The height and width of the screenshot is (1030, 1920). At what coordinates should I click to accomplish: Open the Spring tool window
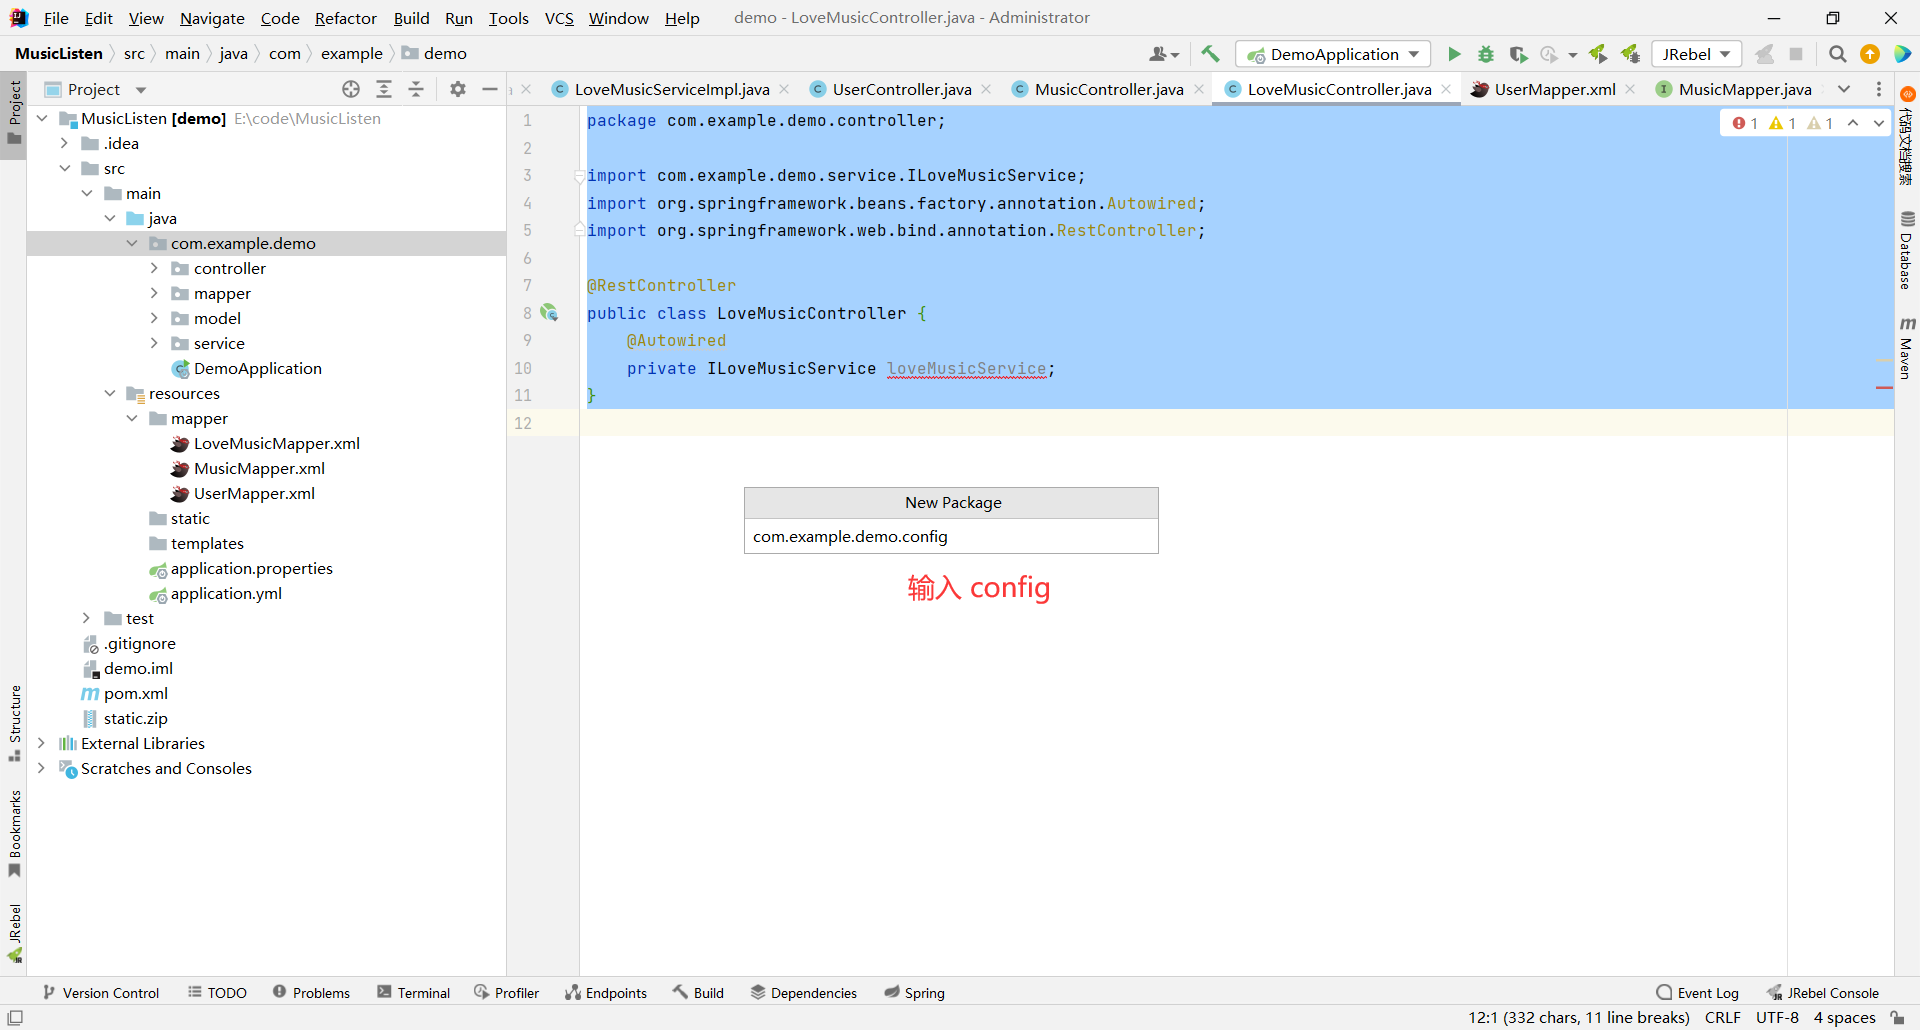tap(914, 992)
